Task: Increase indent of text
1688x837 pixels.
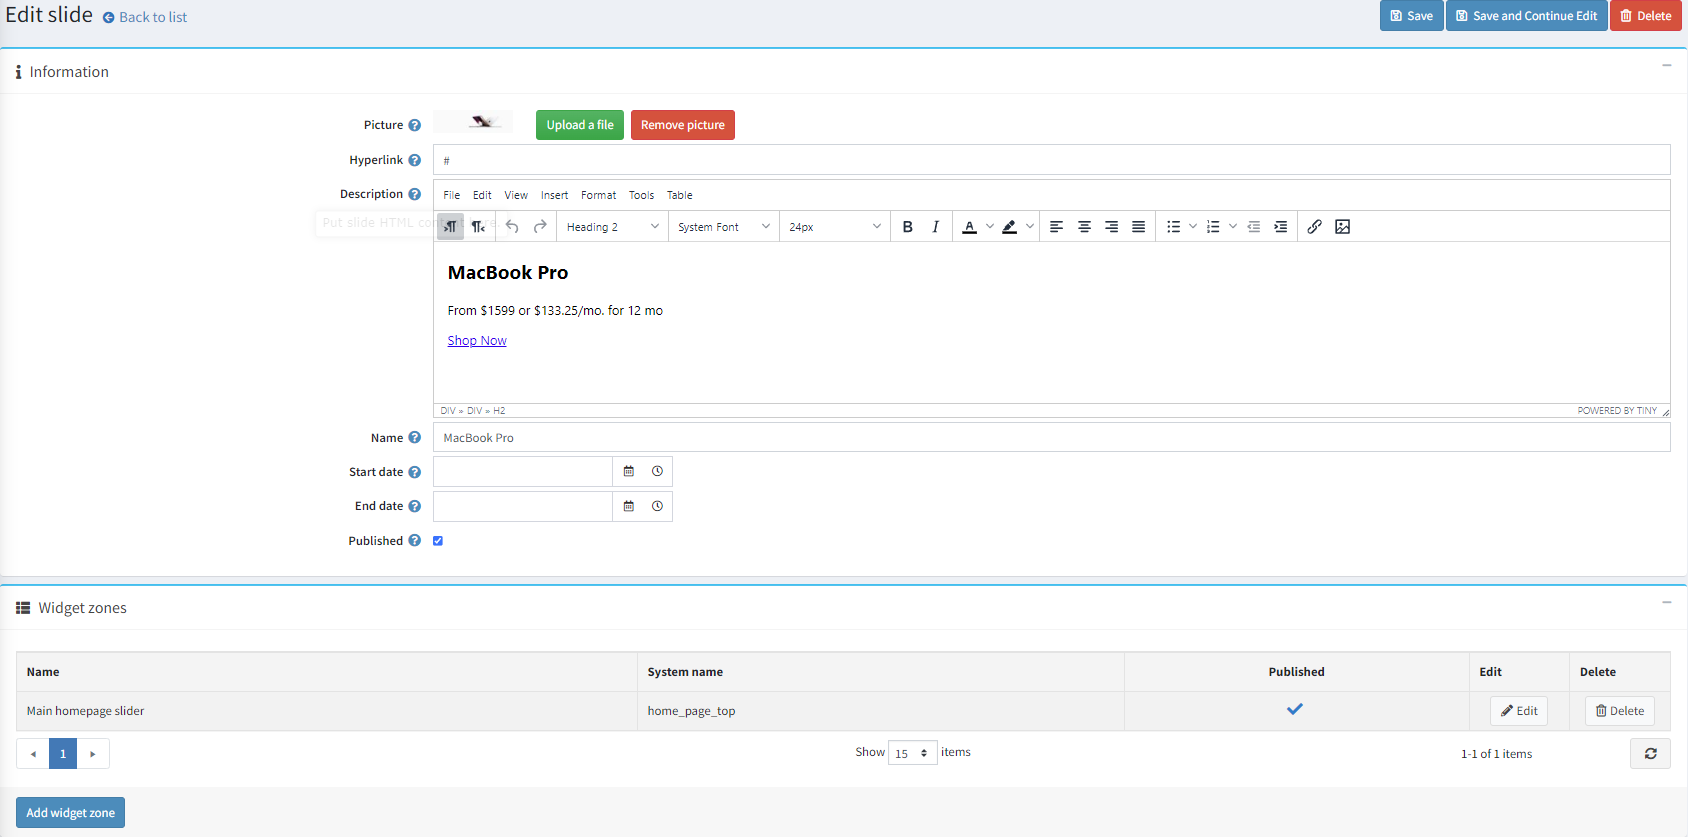Action: [1280, 227]
